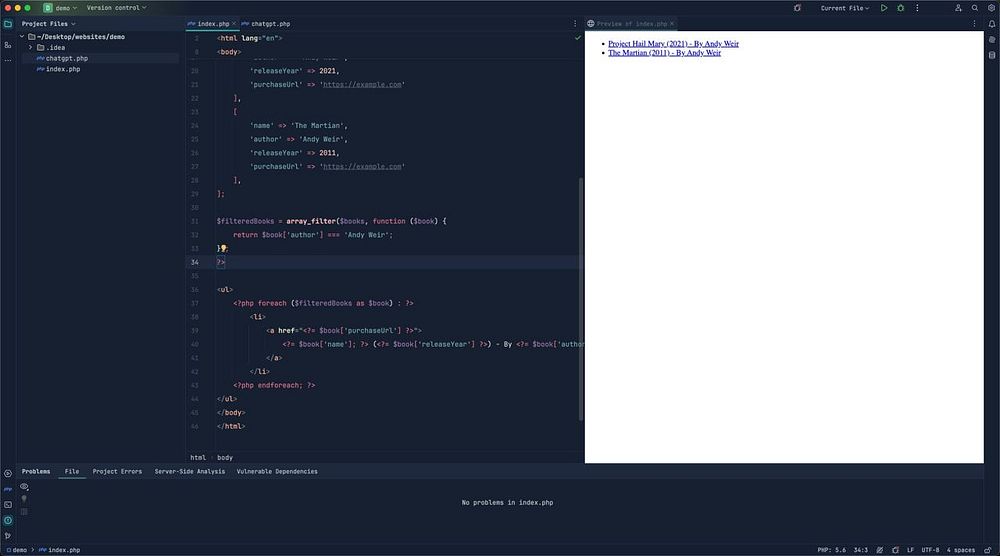Image resolution: width=1000 pixels, height=556 pixels.
Task: Collapse the ~/Desktop/websites/demo root folder
Action: (x=22, y=36)
